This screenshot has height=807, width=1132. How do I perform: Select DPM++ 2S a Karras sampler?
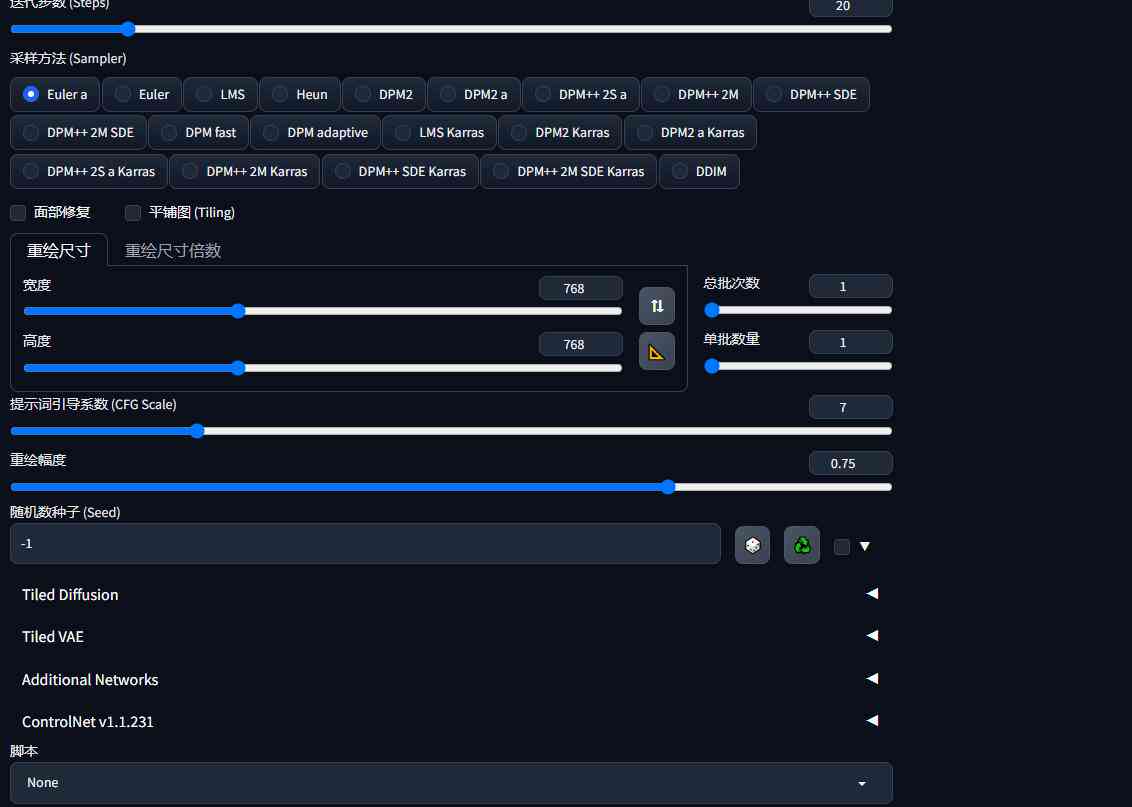89,172
